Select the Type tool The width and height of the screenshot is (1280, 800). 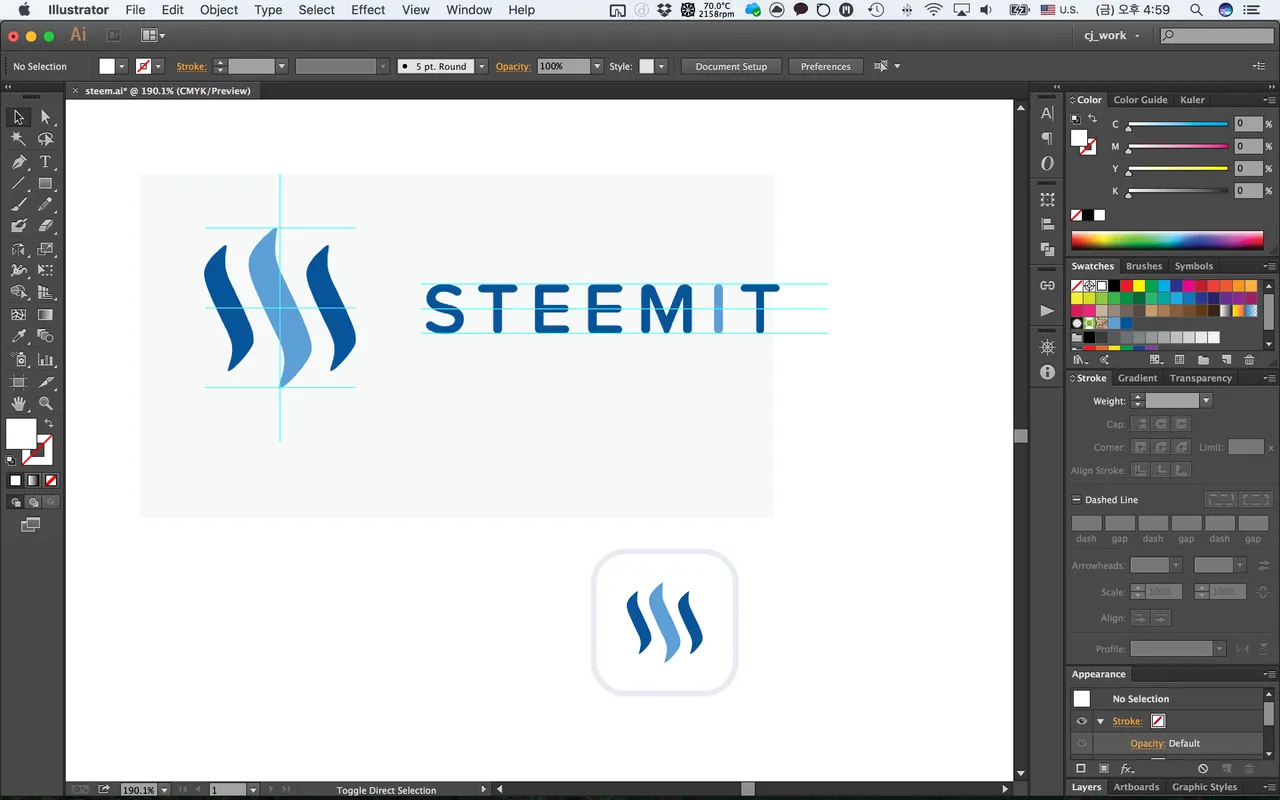tap(45, 162)
